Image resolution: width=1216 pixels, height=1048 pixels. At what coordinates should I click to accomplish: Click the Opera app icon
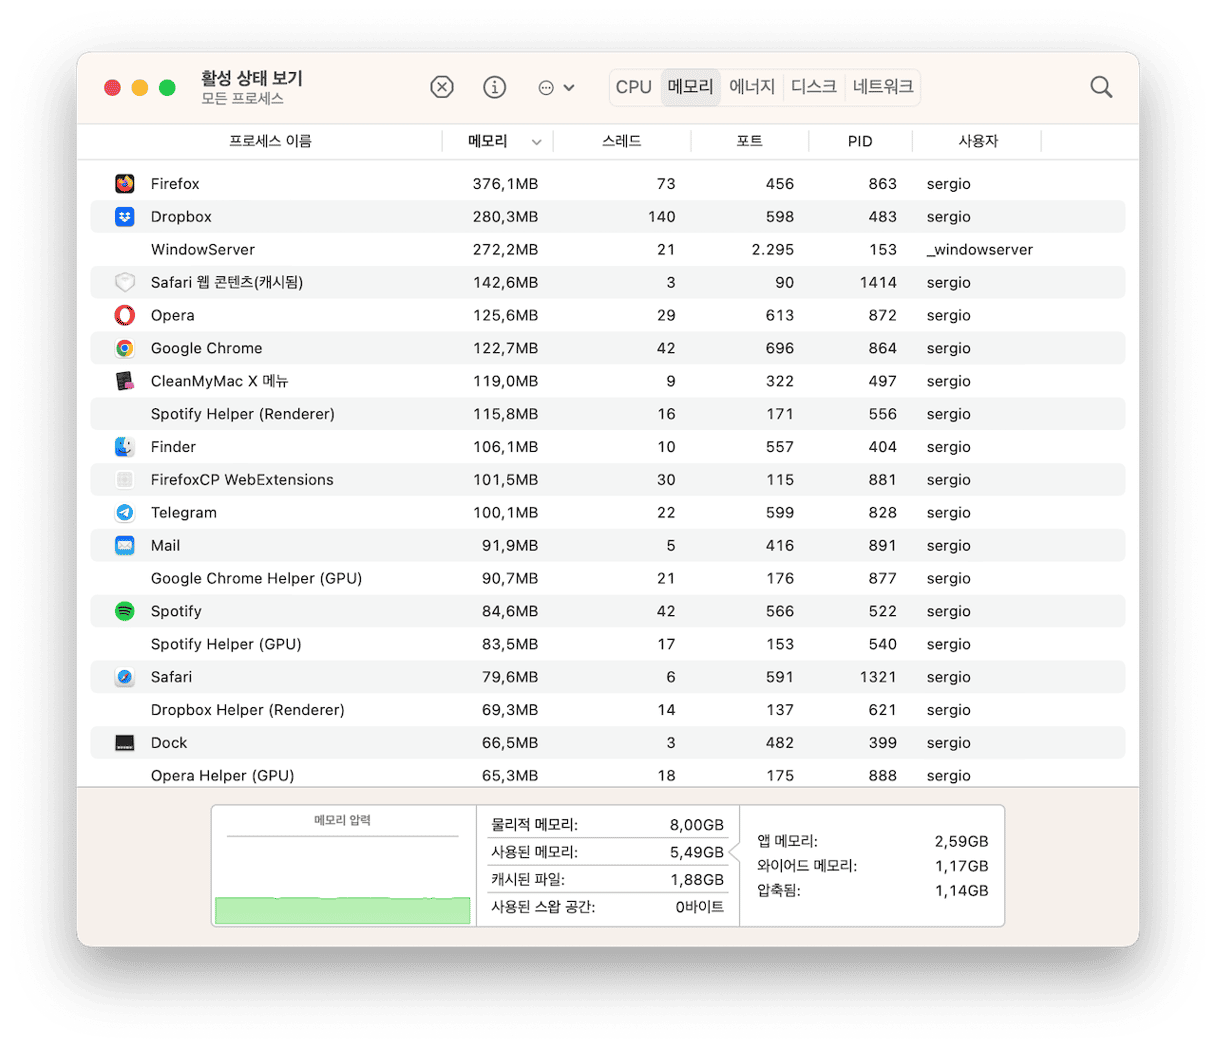click(x=124, y=315)
